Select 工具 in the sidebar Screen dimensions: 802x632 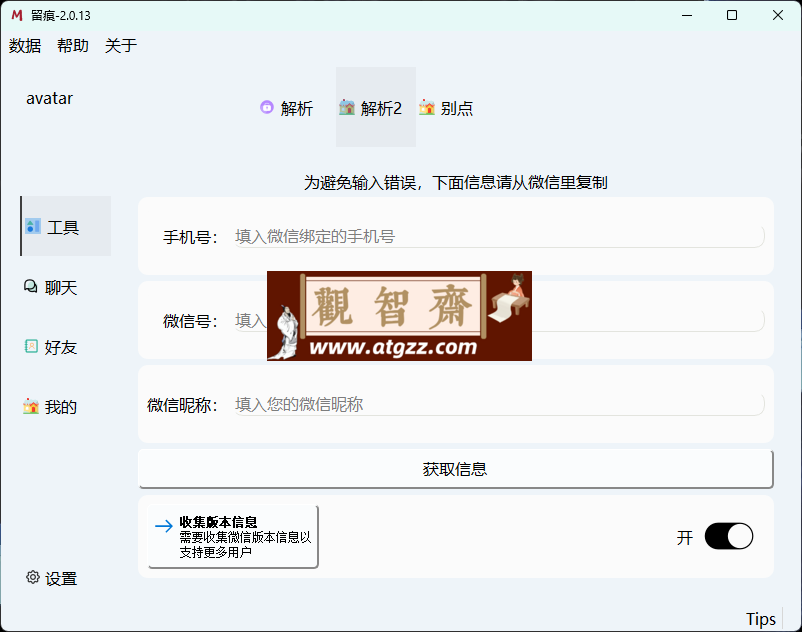tap(63, 227)
